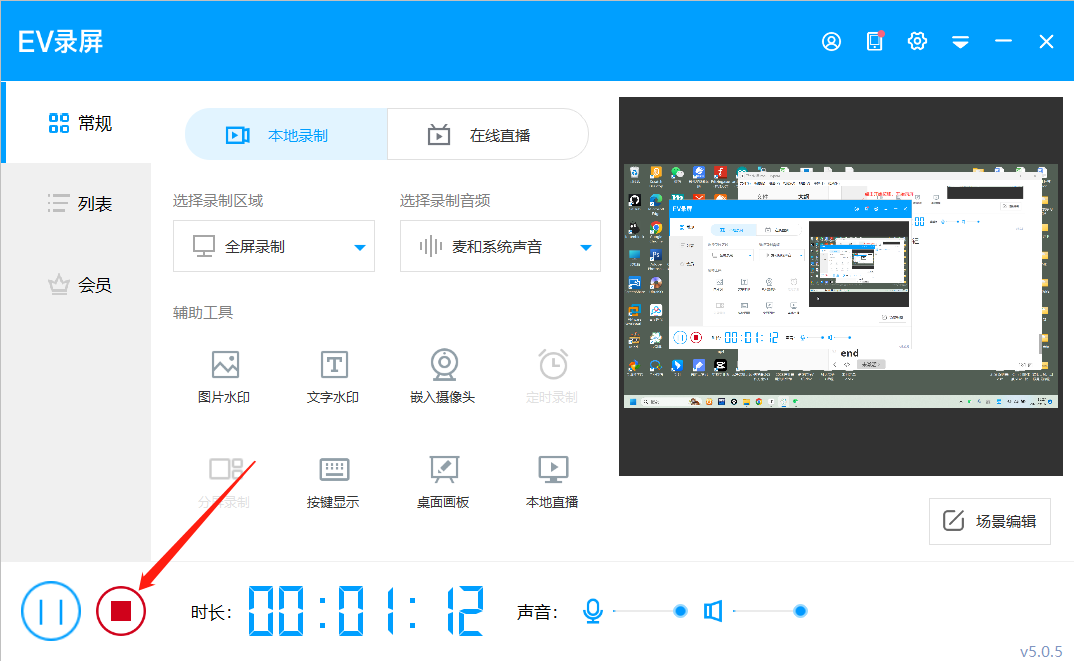Open the drop-down menu icon in title bar
Viewport: 1074px width, 661px height.
pyautogui.click(x=960, y=42)
